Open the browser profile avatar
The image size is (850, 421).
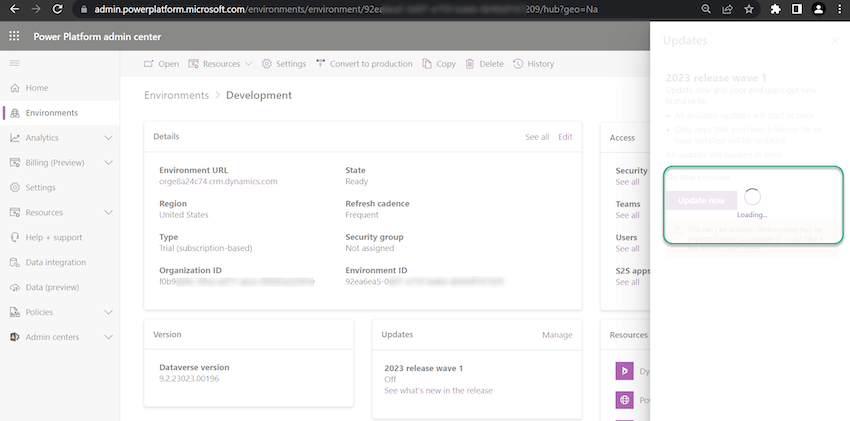tap(819, 9)
